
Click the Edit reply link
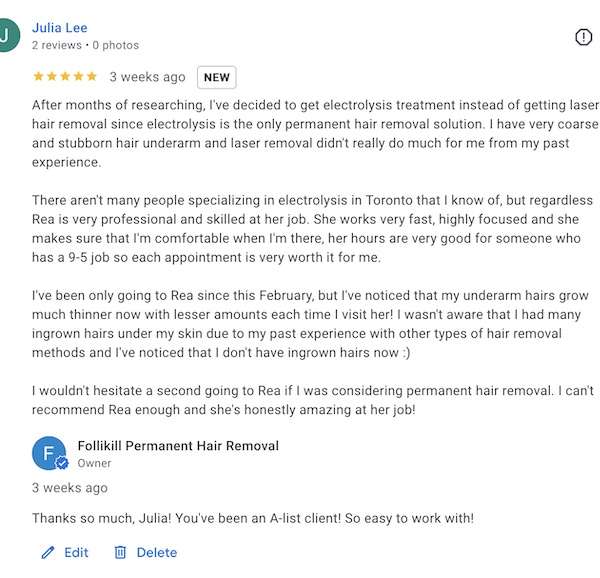point(76,552)
